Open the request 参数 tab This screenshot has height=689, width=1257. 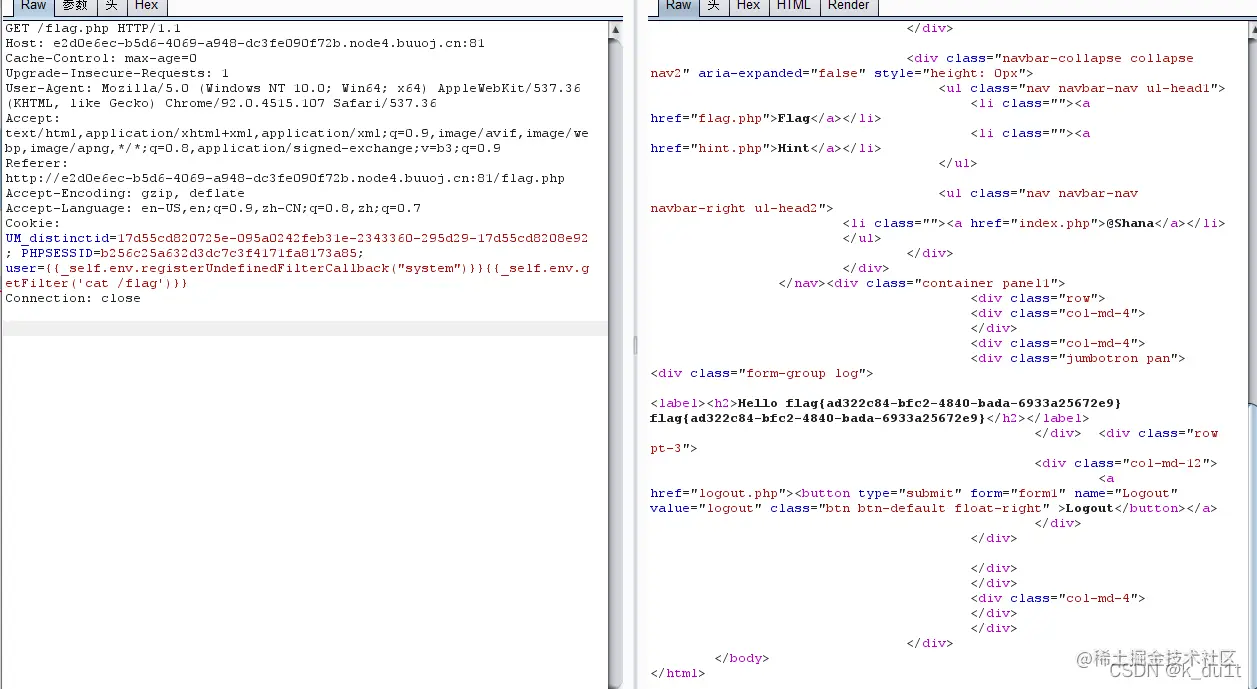click(x=75, y=6)
